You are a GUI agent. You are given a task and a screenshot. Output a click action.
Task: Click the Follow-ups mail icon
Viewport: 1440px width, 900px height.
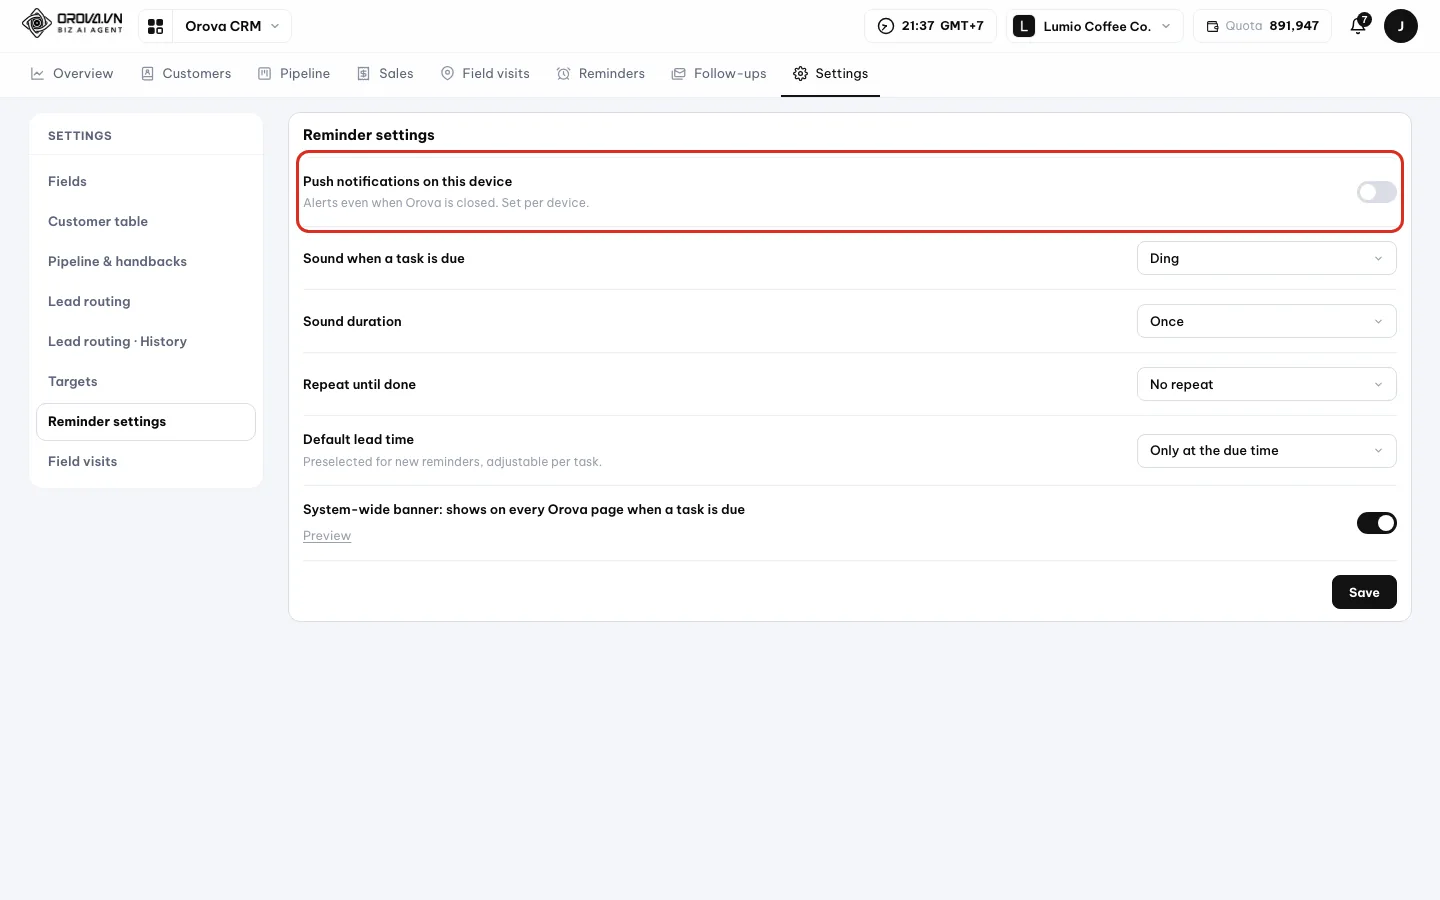pos(678,73)
